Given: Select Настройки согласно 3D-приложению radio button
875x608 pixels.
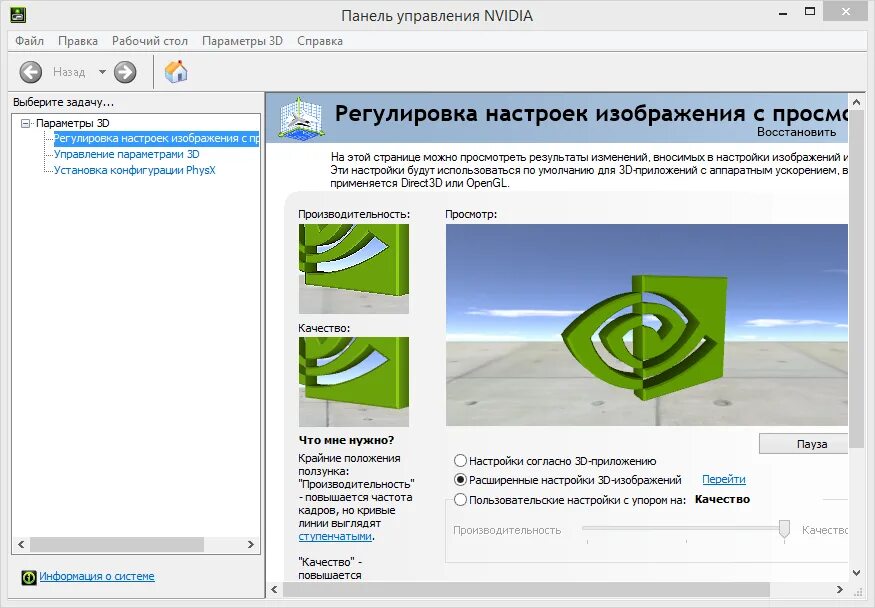Looking at the screenshot, I should [460, 461].
